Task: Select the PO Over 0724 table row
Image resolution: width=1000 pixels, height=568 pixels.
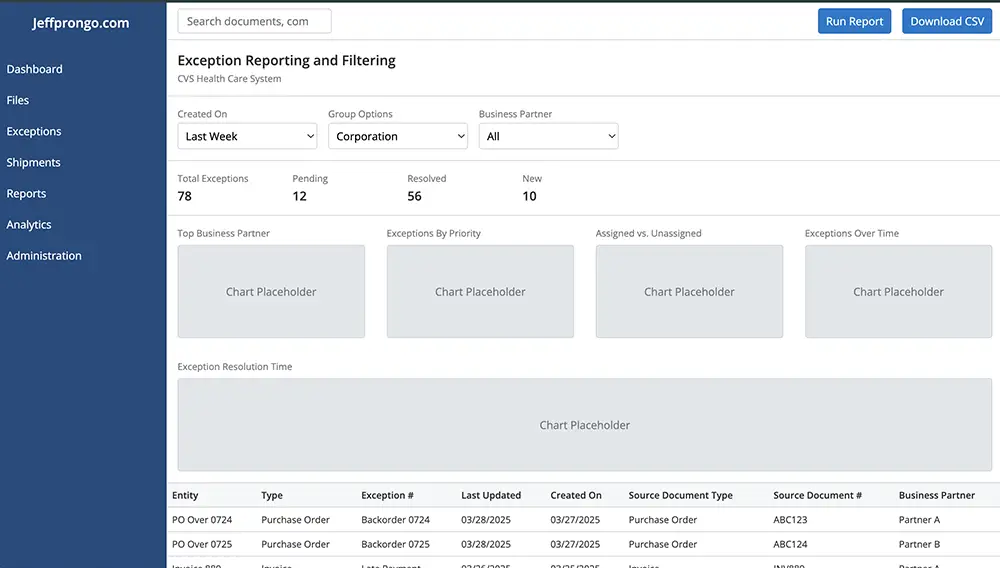Action: (583, 520)
